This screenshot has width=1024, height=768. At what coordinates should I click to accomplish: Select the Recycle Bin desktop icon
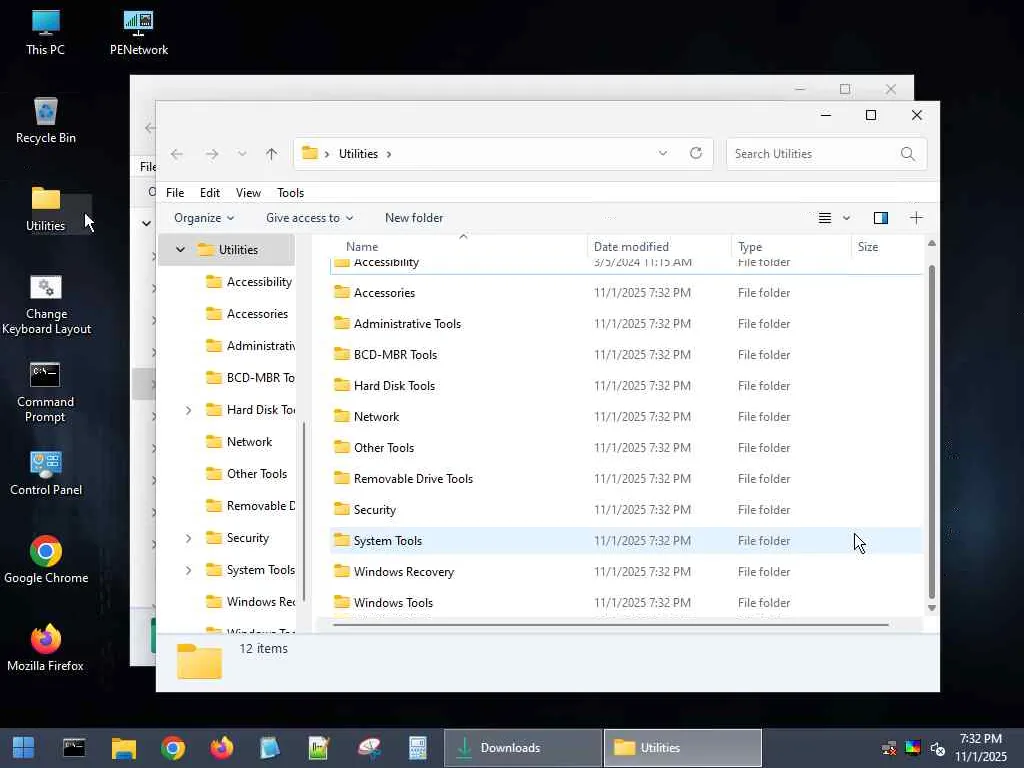(46, 121)
